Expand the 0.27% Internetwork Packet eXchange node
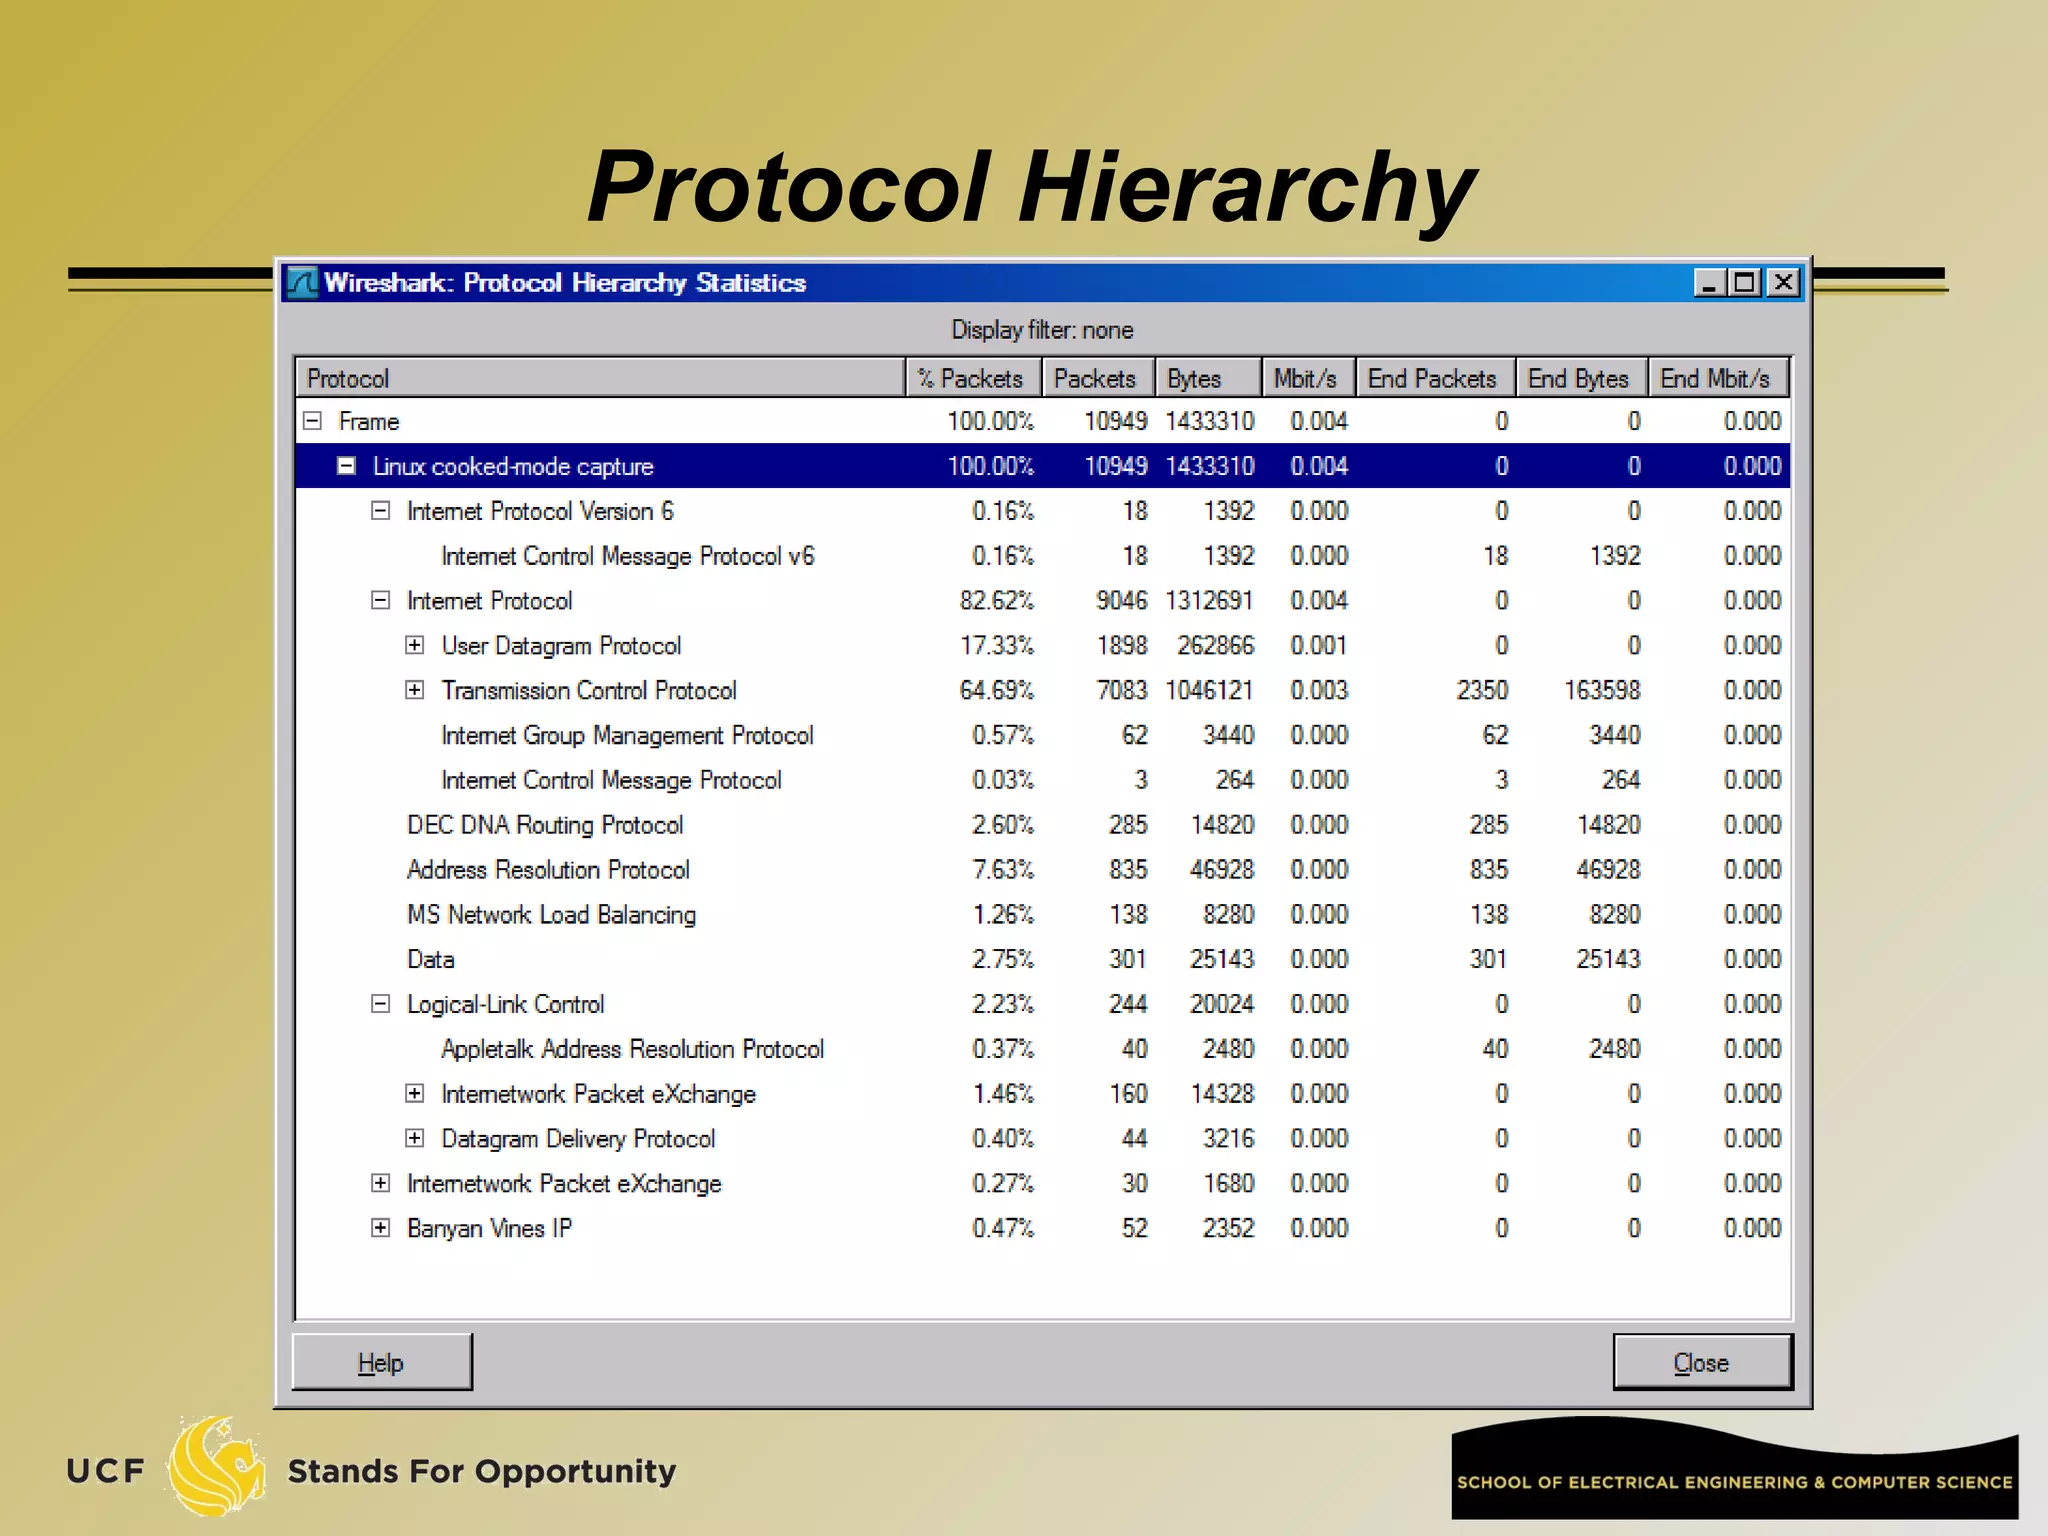 (381, 1183)
